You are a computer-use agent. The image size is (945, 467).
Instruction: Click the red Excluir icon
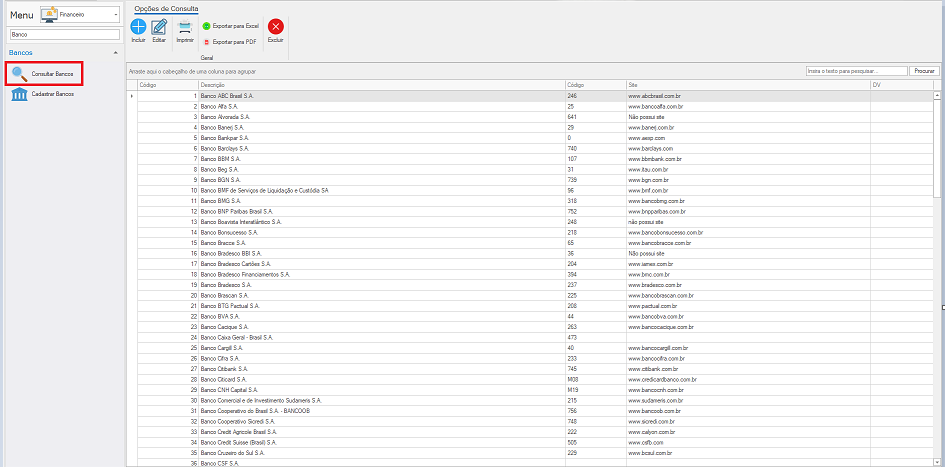tap(275, 27)
